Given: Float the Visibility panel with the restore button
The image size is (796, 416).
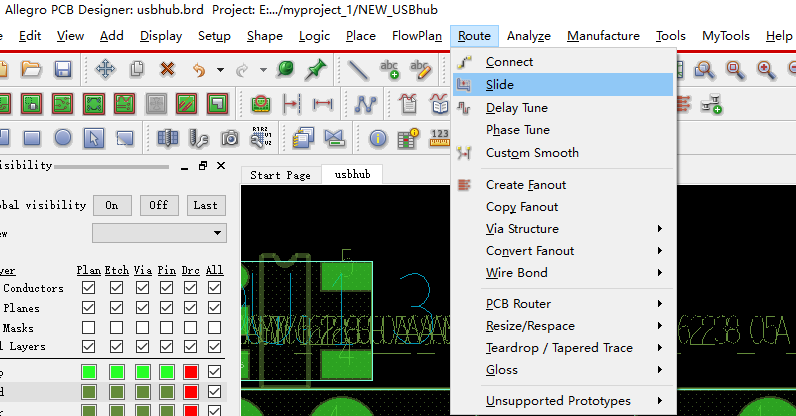Looking at the screenshot, I should pyautogui.click(x=203, y=166).
